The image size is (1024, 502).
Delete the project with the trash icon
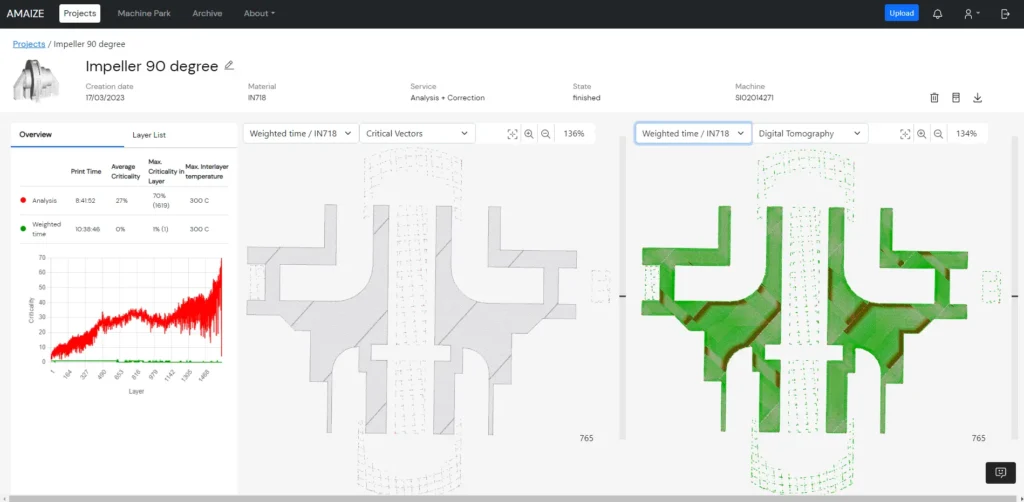click(934, 97)
